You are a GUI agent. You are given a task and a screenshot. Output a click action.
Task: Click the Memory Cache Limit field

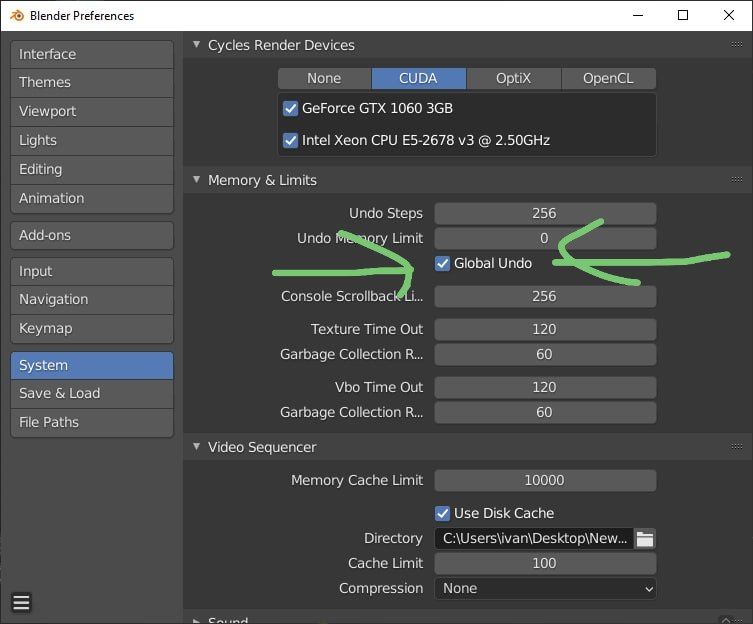(x=545, y=480)
